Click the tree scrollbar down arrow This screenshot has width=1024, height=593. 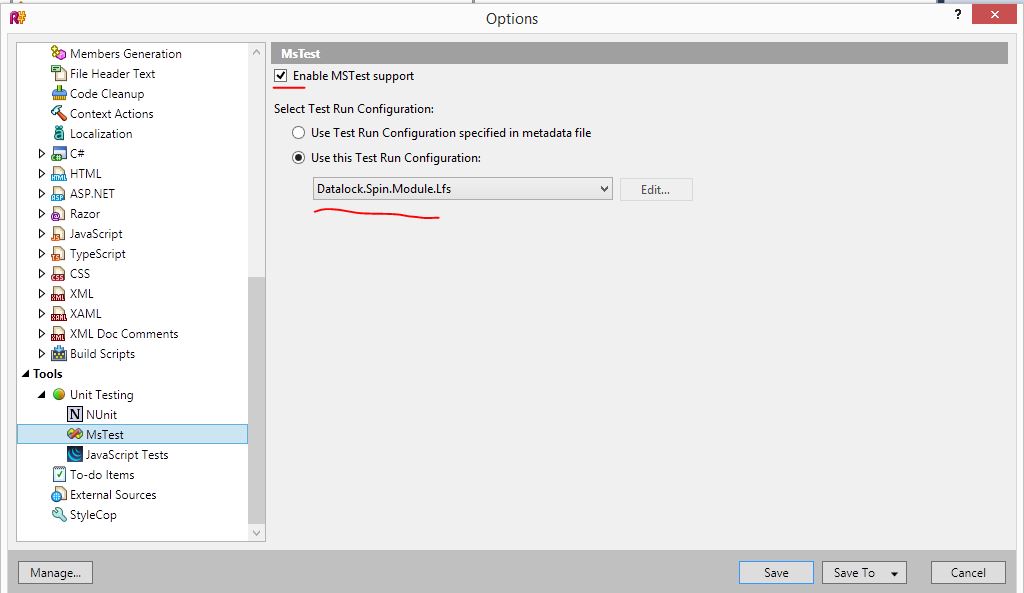256,532
